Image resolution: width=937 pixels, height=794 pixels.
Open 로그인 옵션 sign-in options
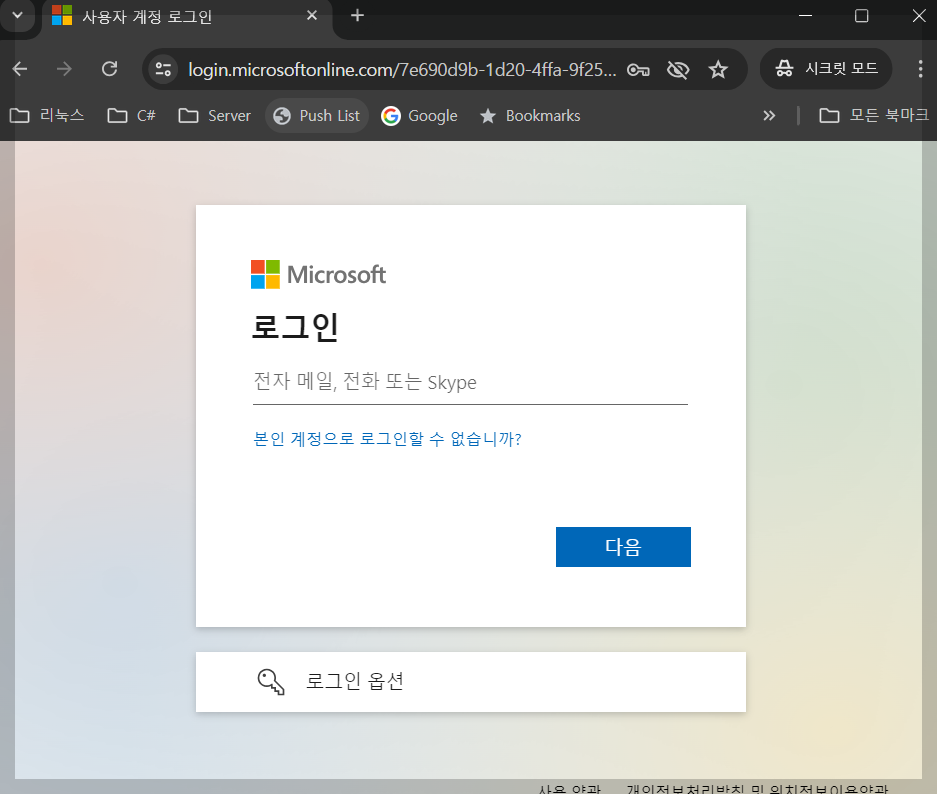click(471, 682)
